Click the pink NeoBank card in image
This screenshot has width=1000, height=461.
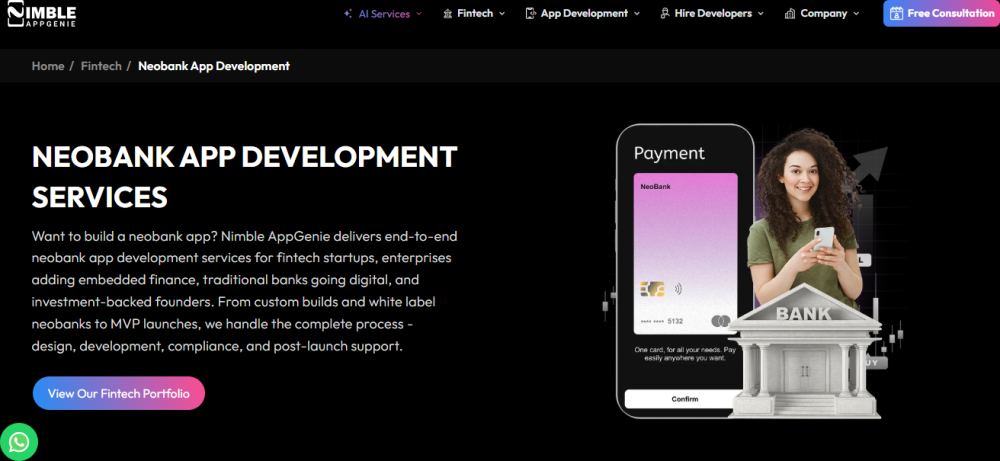[x=686, y=254]
